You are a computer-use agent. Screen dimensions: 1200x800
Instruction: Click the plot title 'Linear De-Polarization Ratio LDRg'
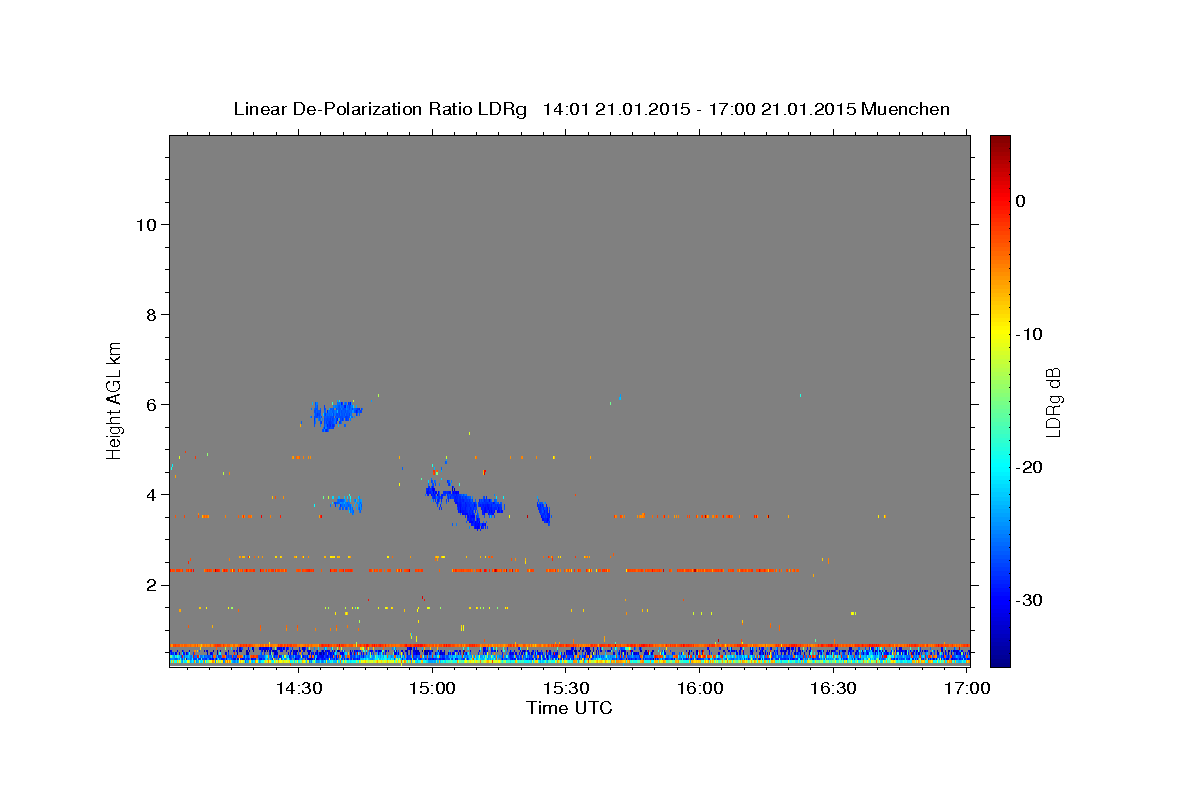(380, 109)
